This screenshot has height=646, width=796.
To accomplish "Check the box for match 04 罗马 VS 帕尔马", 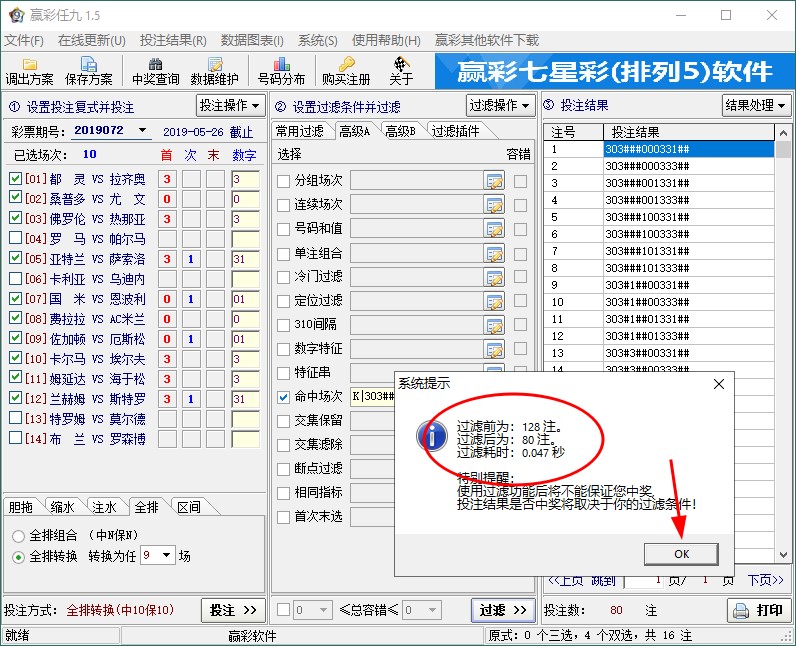I will click(15, 239).
